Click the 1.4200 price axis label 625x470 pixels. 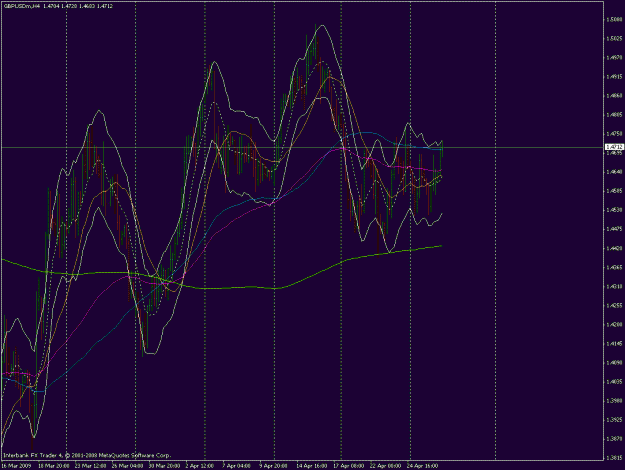coord(614,325)
